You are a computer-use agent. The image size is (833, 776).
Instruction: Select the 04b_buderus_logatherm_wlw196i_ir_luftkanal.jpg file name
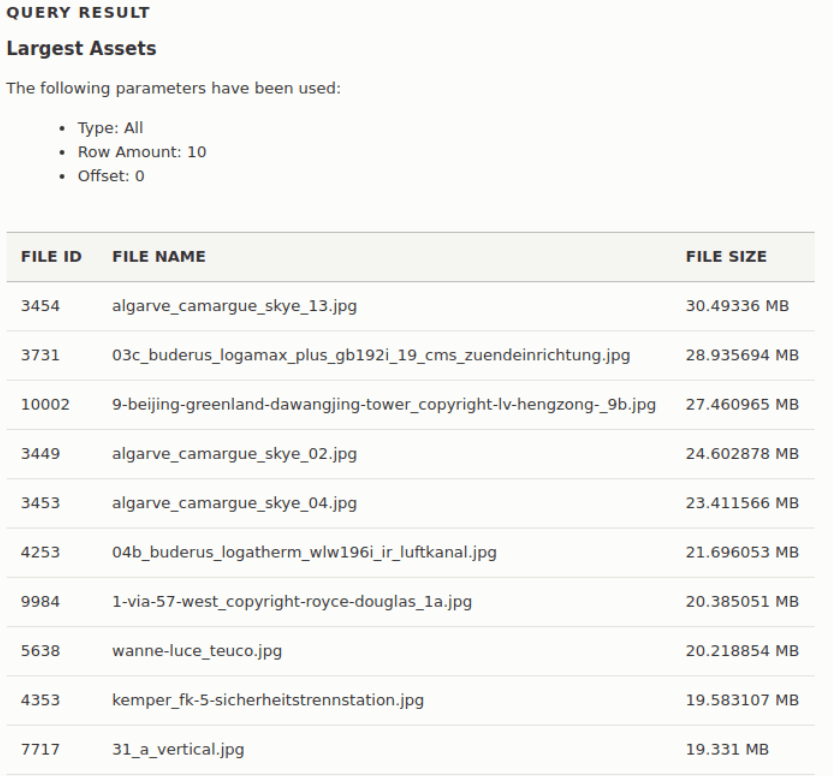304,552
